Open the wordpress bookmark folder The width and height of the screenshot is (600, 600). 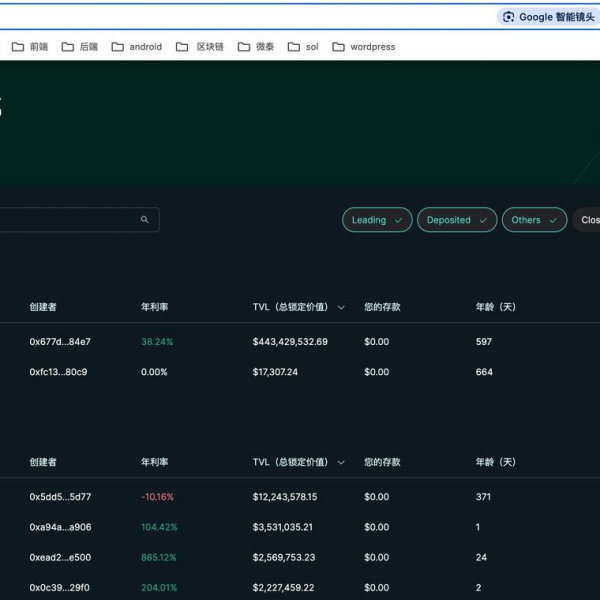(364, 47)
